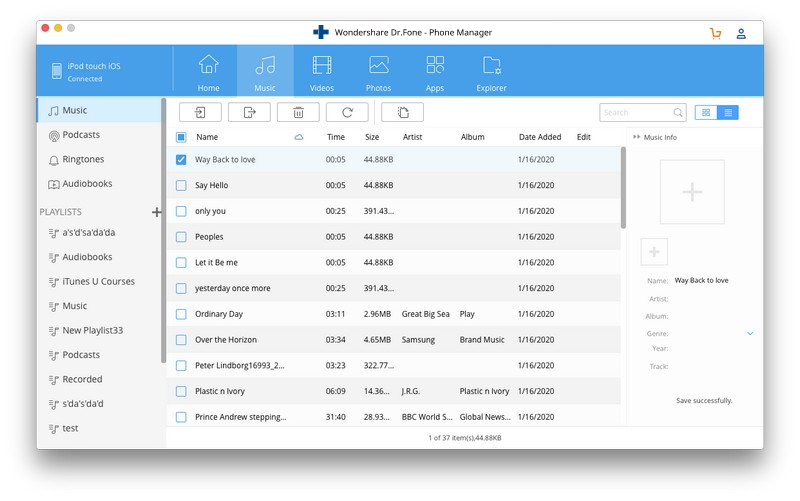Image resolution: width=800 pixels, height=501 pixels.
Task: Open the iTunes U Courses playlist
Action: point(99,282)
